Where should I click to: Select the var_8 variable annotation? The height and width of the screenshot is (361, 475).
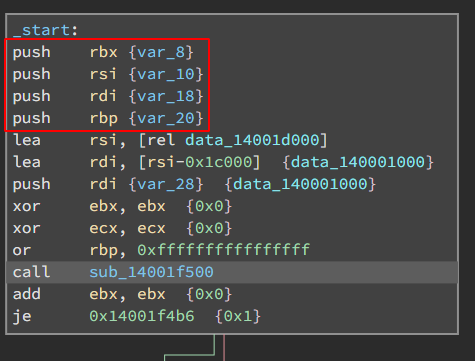[161, 52]
